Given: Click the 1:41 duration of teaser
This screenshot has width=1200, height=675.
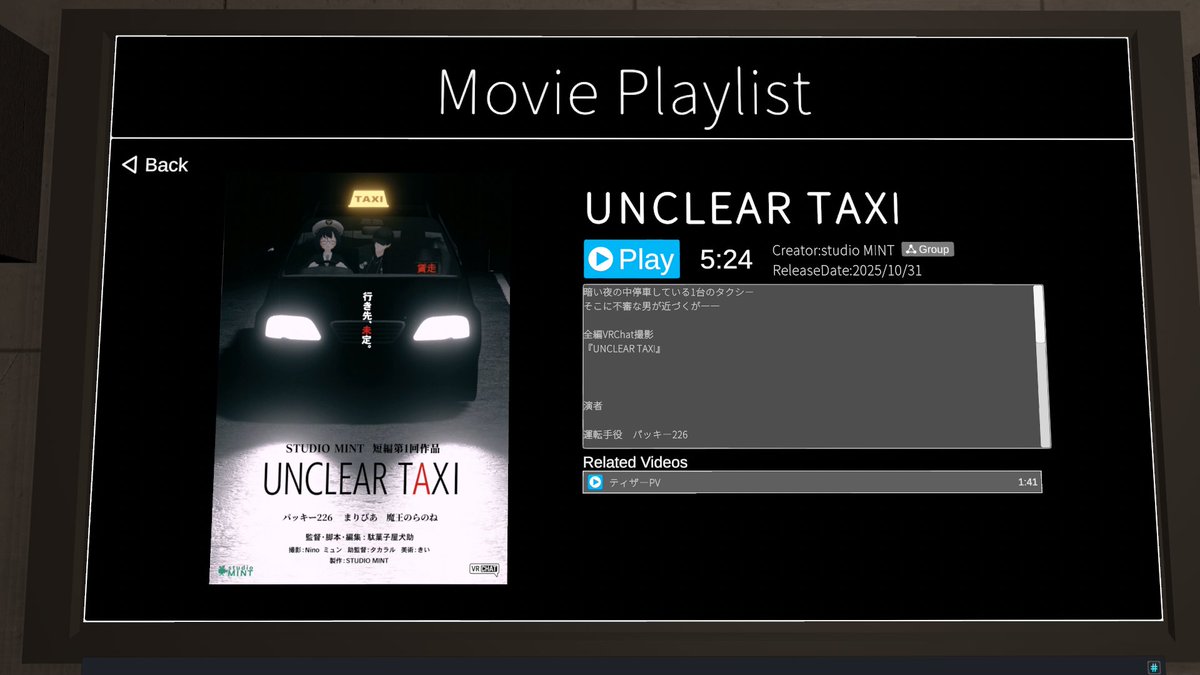Looking at the screenshot, I should [1027, 482].
